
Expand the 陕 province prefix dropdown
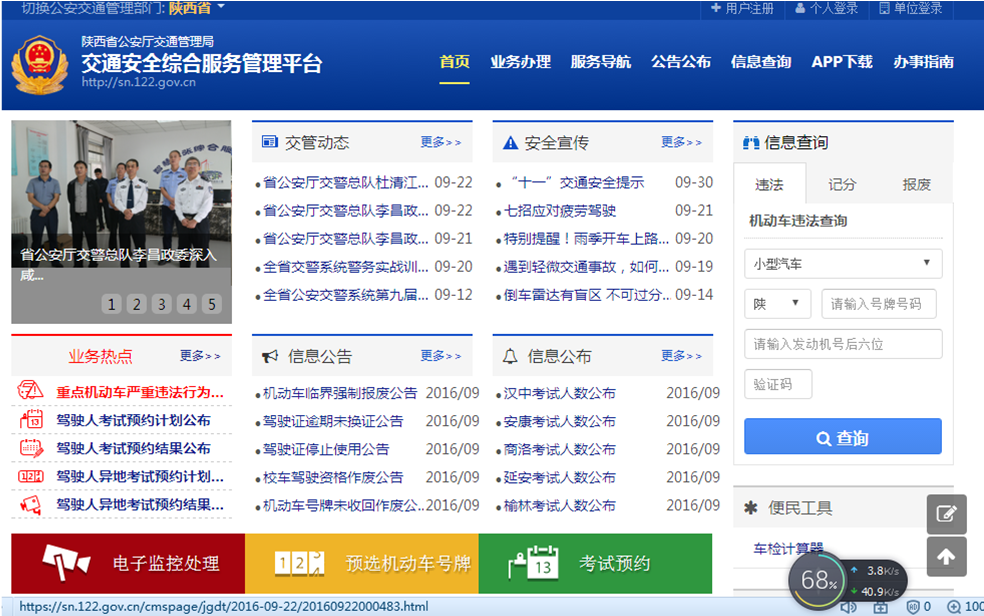(x=777, y=304)
